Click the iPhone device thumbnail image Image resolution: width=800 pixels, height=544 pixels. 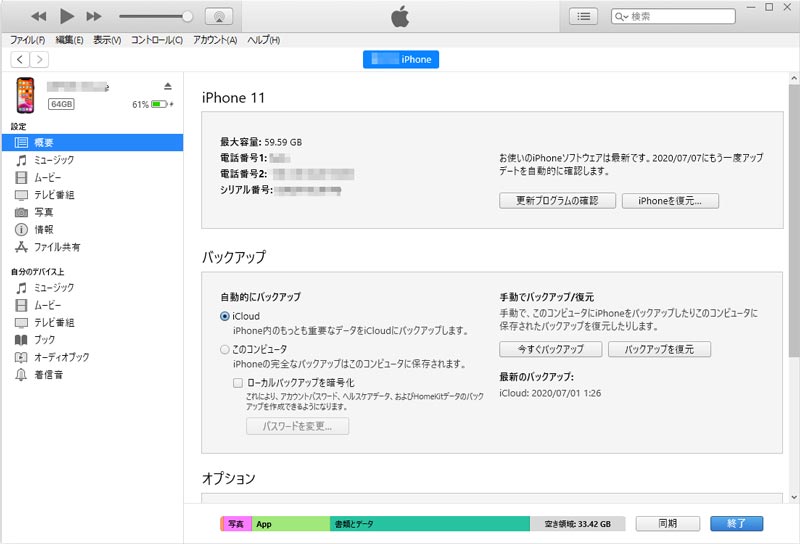(x=25, y=95)
